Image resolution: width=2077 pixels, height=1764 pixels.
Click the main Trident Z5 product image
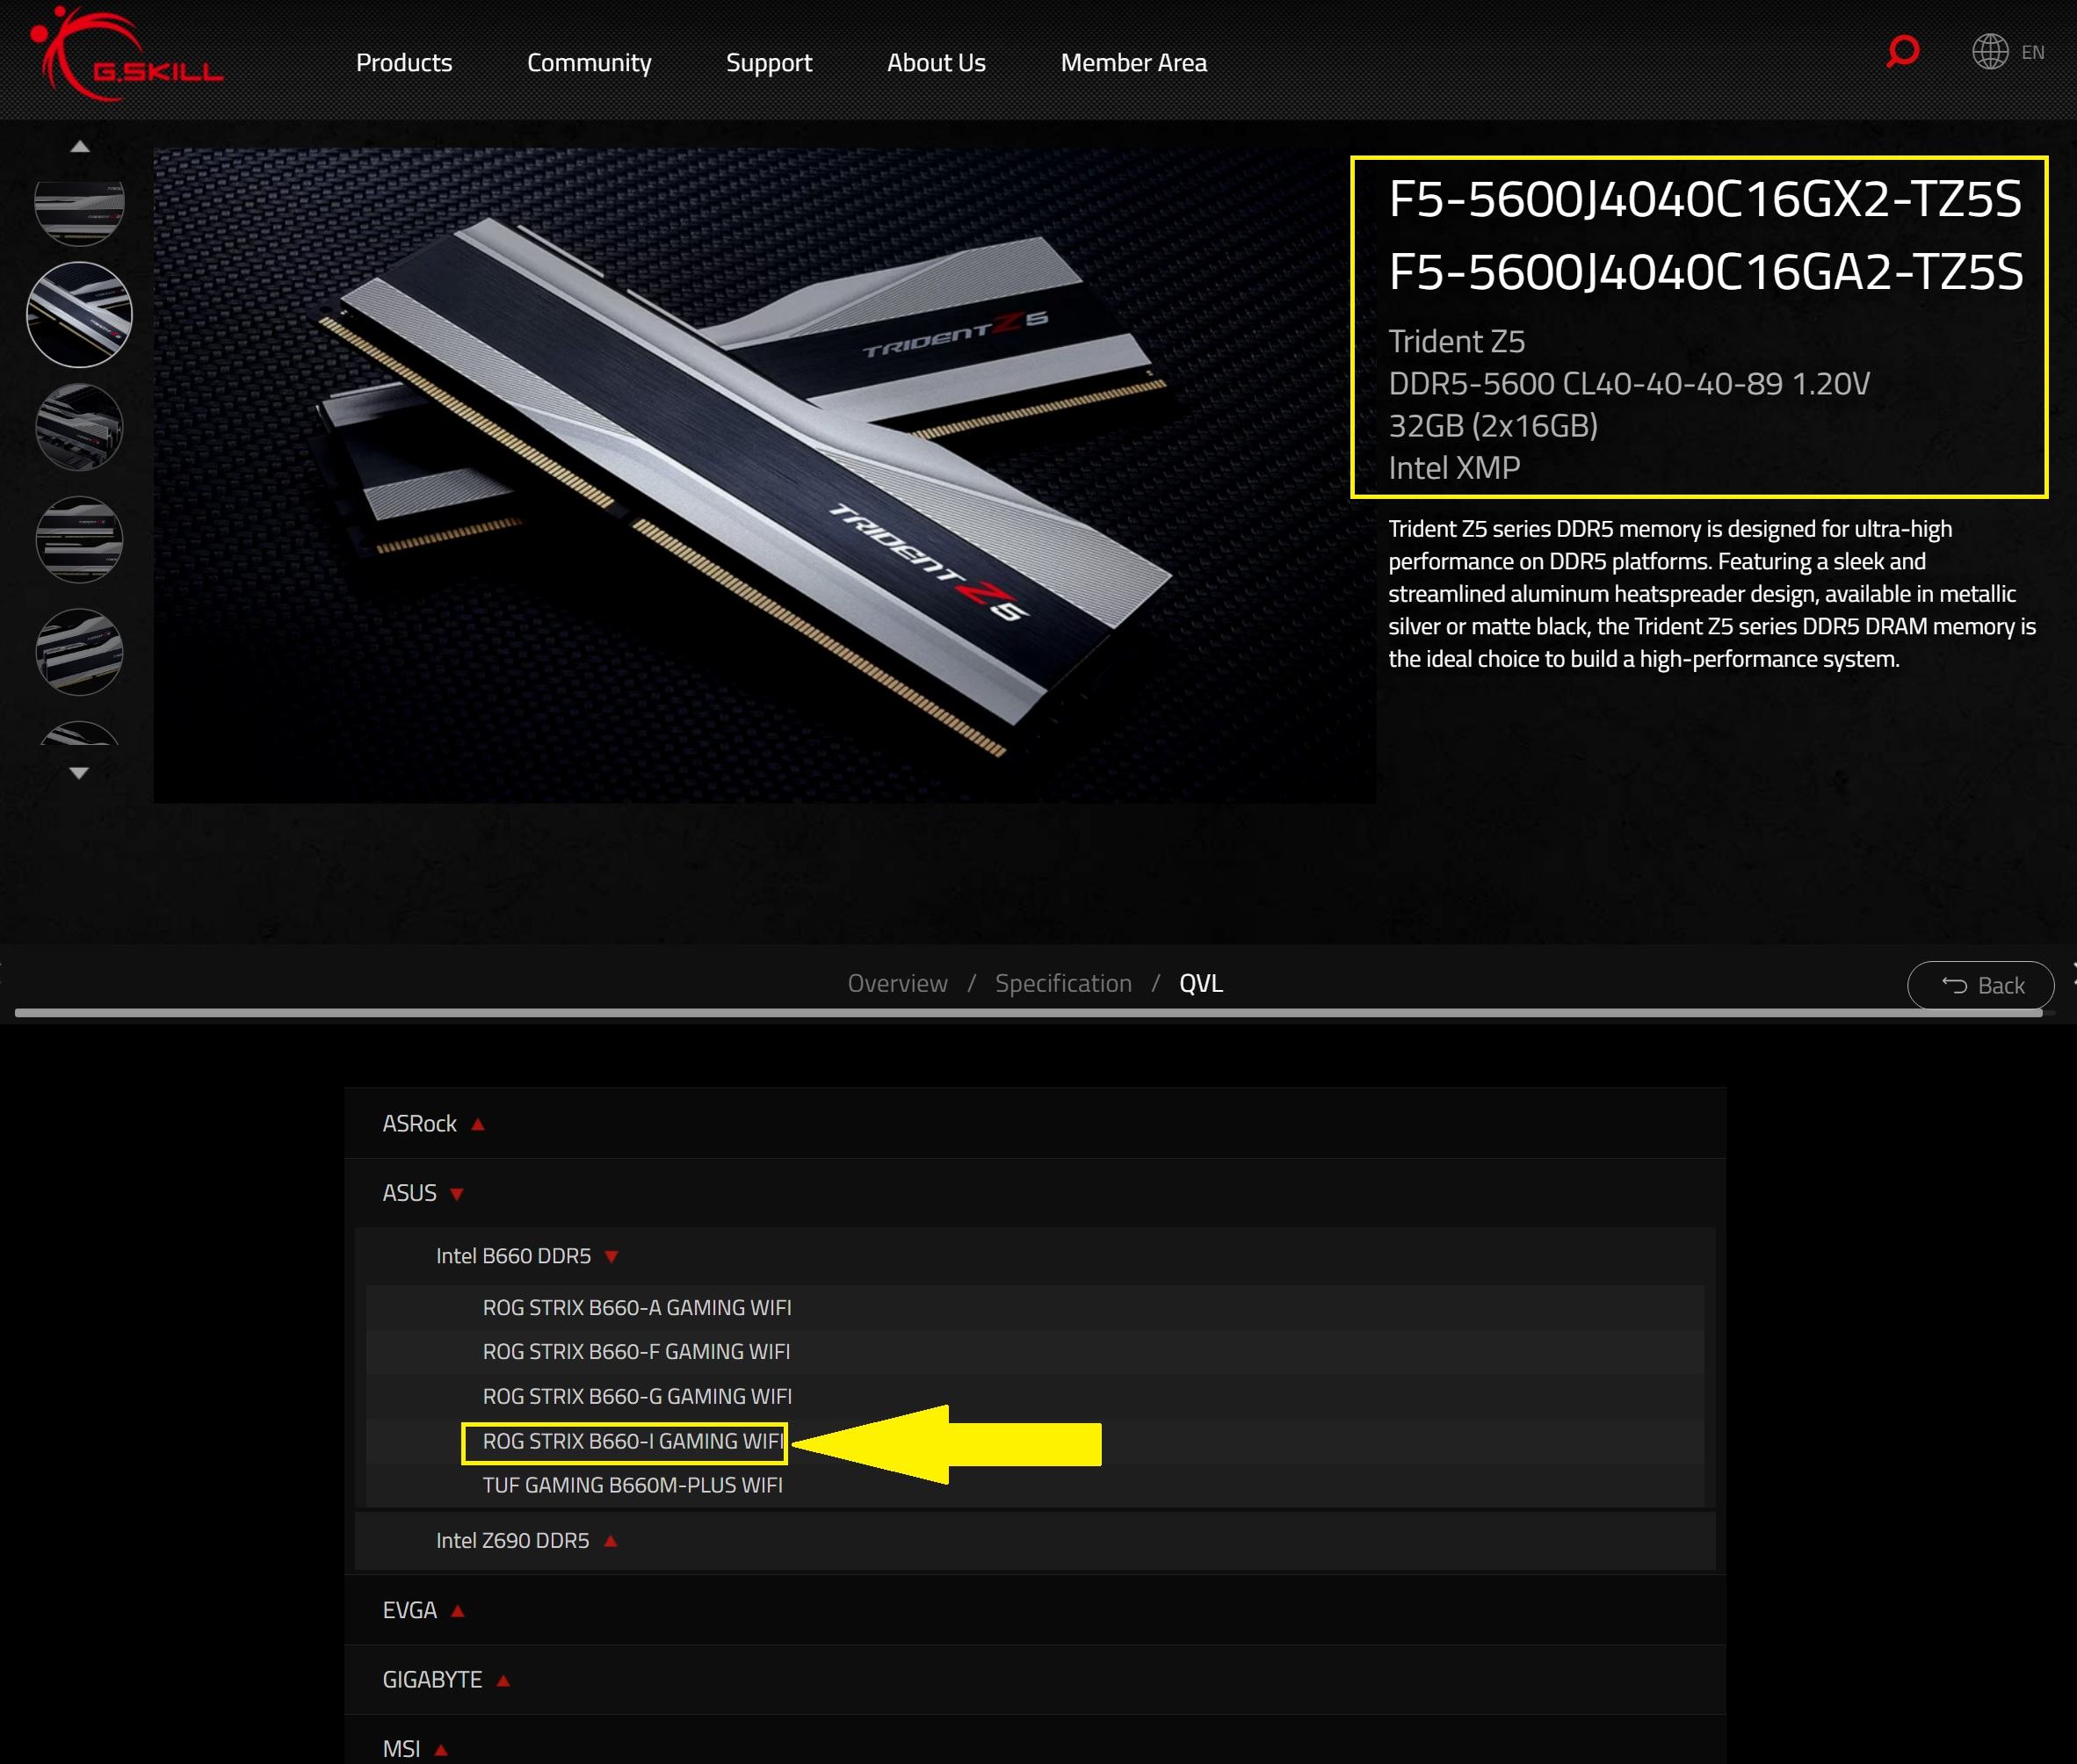tap(764, 476)
